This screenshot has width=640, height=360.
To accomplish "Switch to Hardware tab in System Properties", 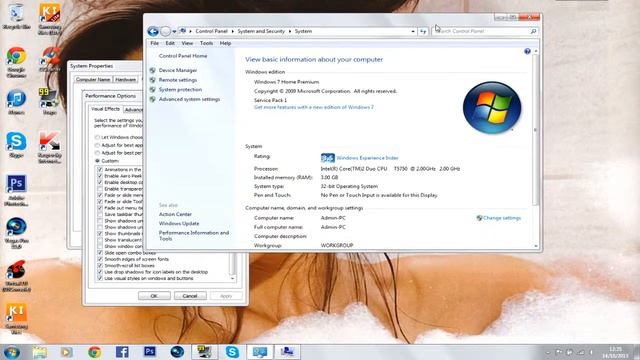I will pyautogui.click(x=126, y=80).
